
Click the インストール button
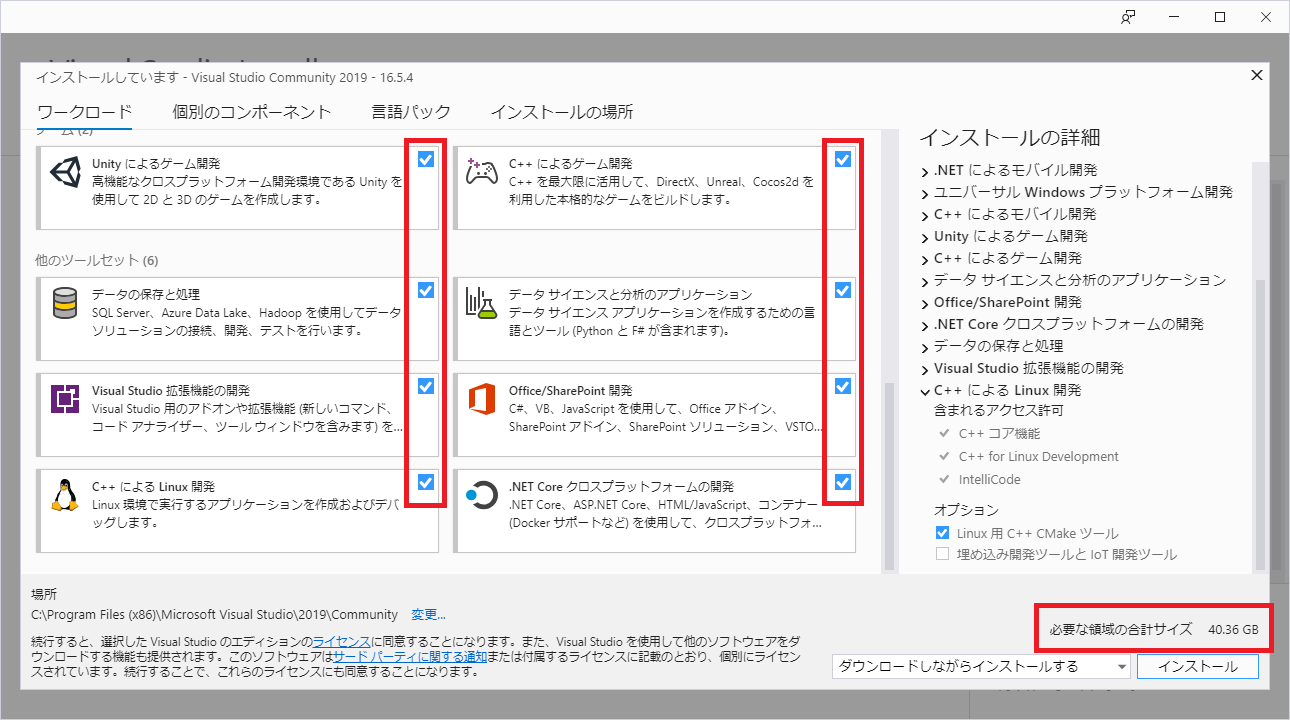click(x=1197, y=666)
